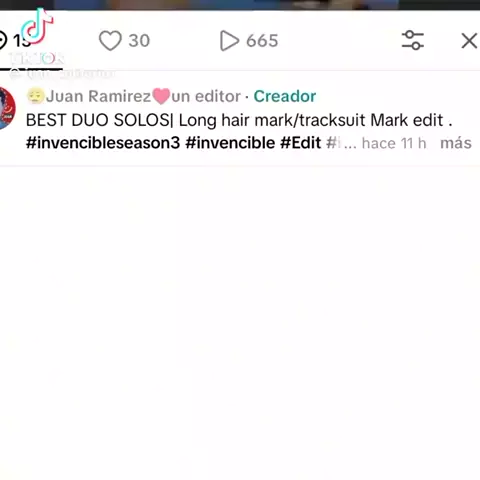Open the truncated hashtag before the ellipsis

coord(333,143)
